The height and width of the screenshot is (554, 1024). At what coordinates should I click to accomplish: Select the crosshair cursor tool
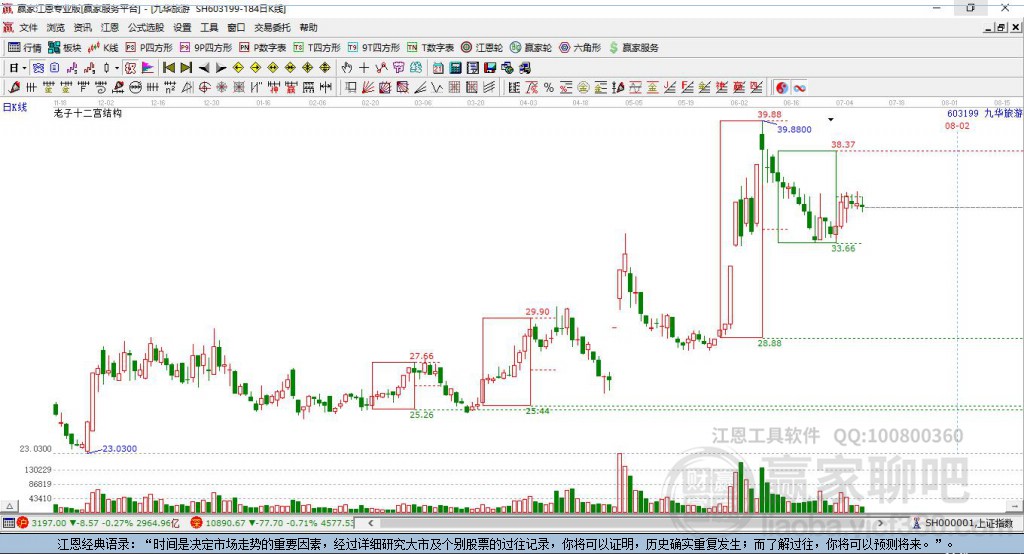(364, 68)
